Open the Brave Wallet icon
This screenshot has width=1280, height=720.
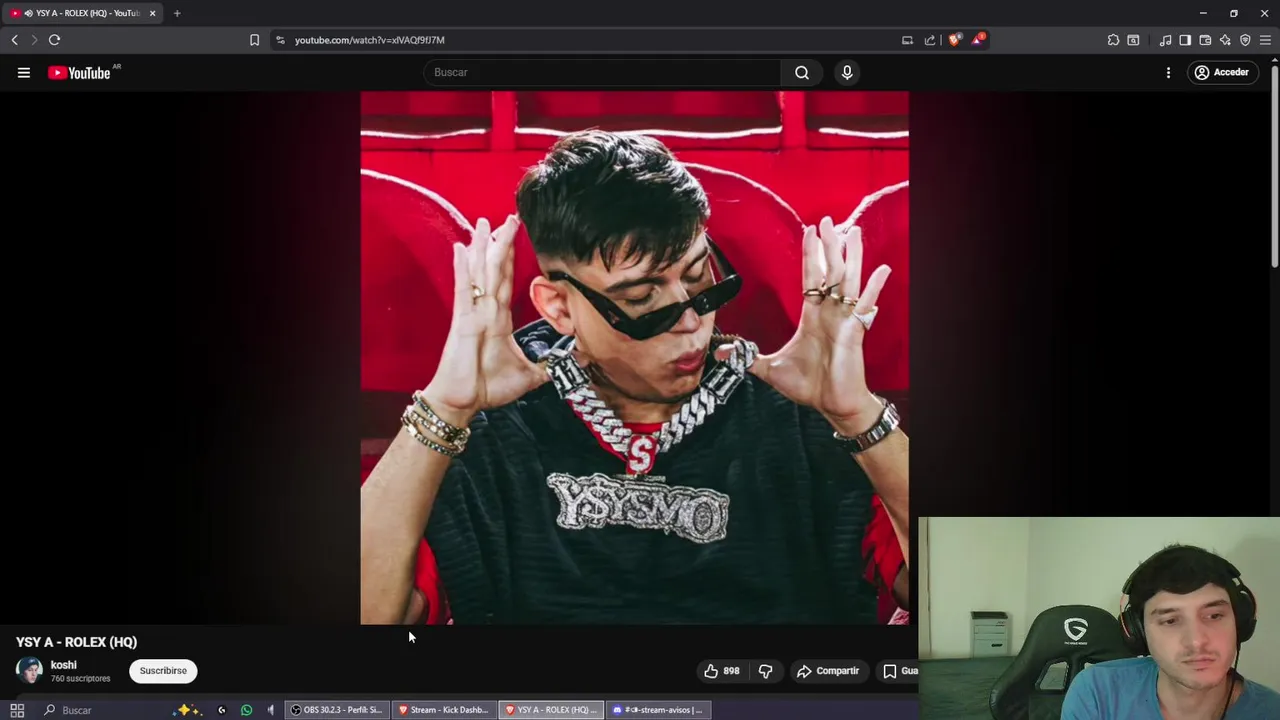click(x=1205, y=40)
